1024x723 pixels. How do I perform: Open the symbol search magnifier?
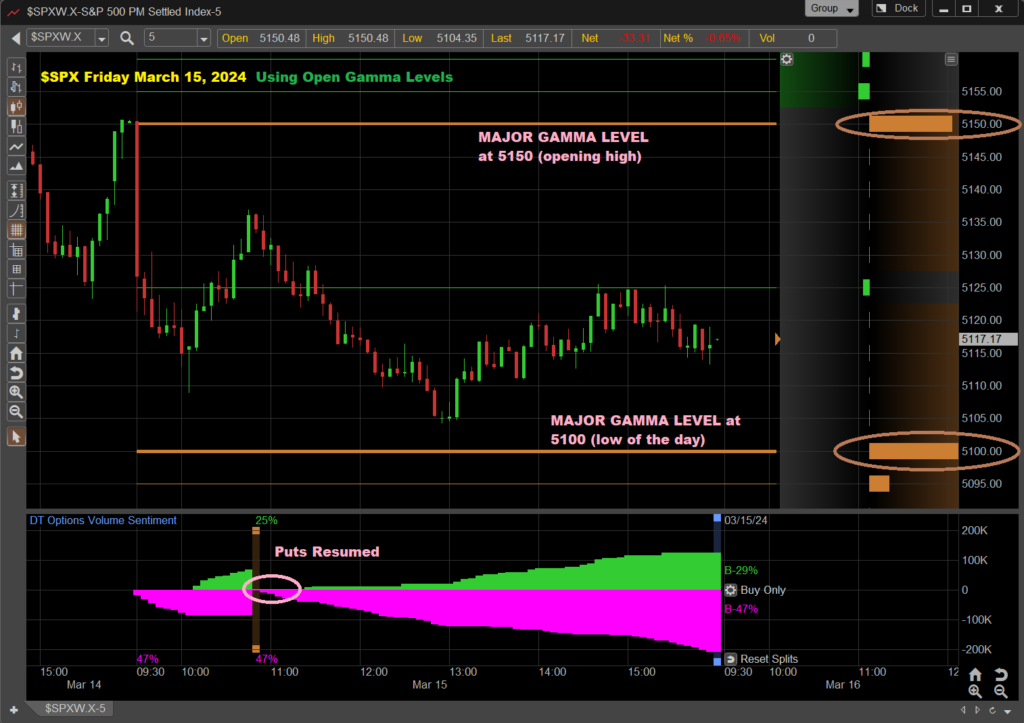coord(127,39)
